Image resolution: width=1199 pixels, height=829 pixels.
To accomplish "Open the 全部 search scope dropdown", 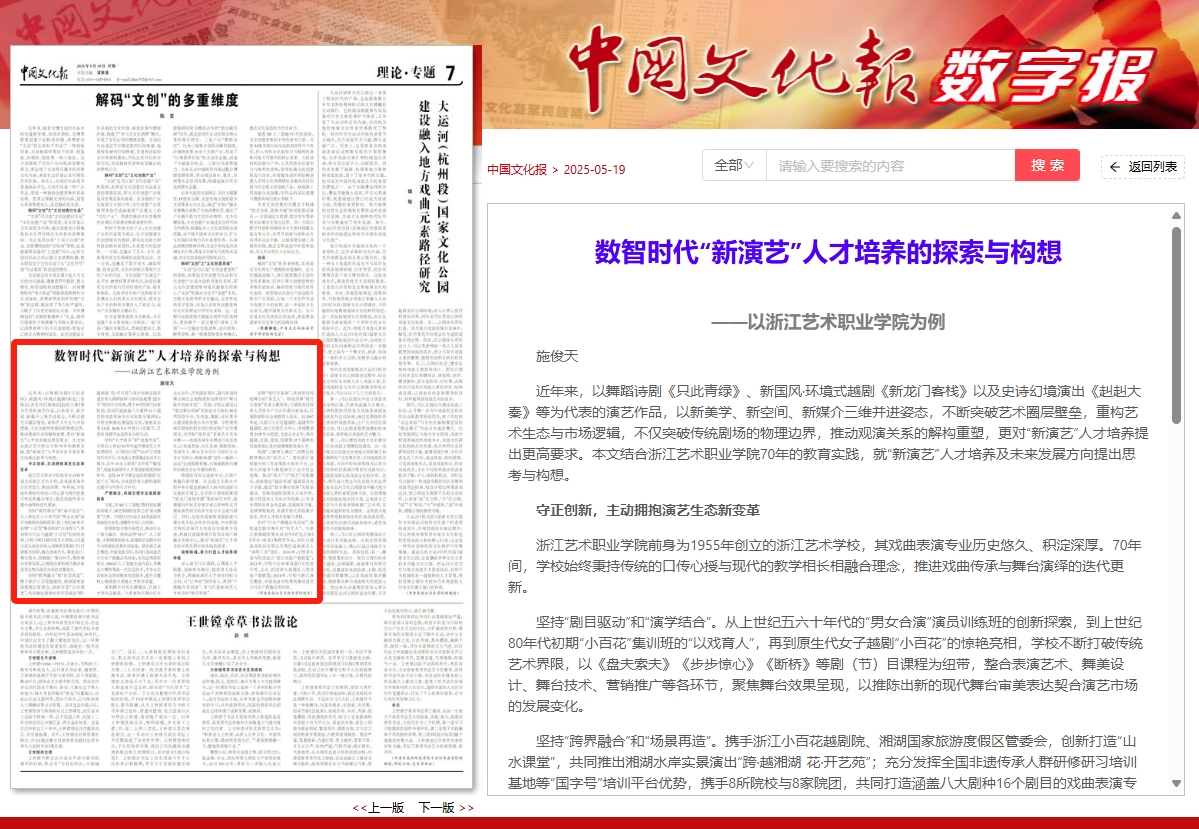I will tap(734, 165).
